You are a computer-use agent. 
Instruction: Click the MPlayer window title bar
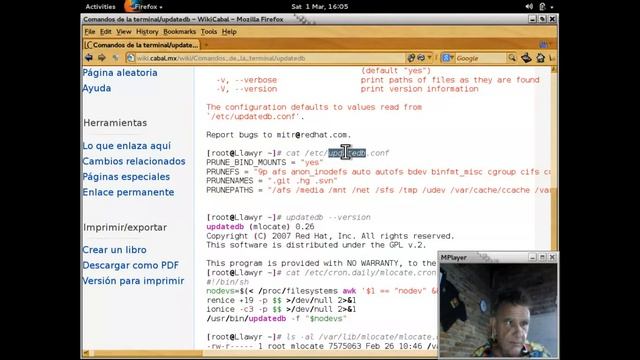click(x=484, y=257)
